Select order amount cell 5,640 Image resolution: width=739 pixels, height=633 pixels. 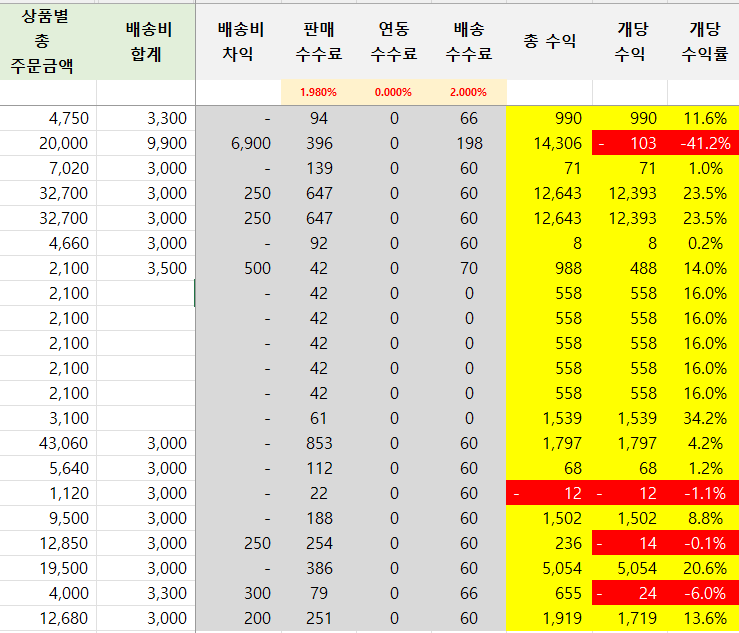point(48,468)
